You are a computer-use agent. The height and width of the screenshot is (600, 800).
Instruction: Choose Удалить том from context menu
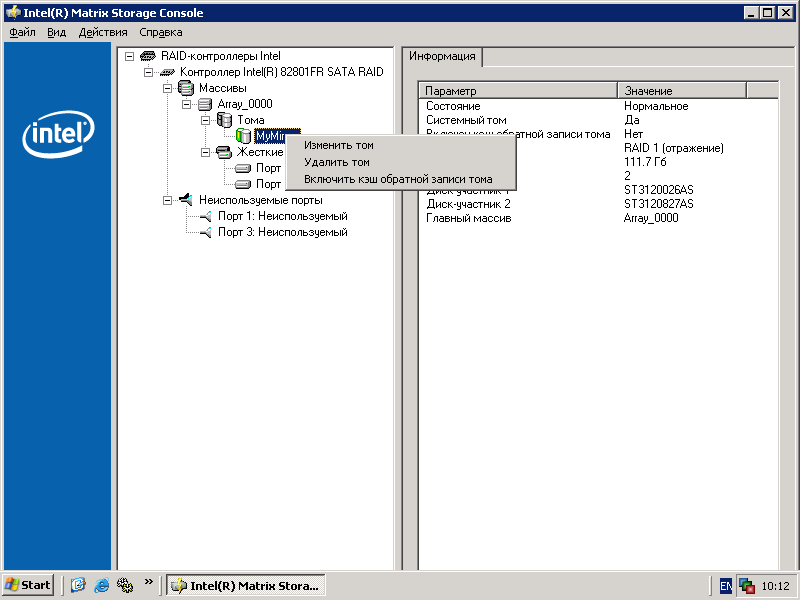[401, 162]
